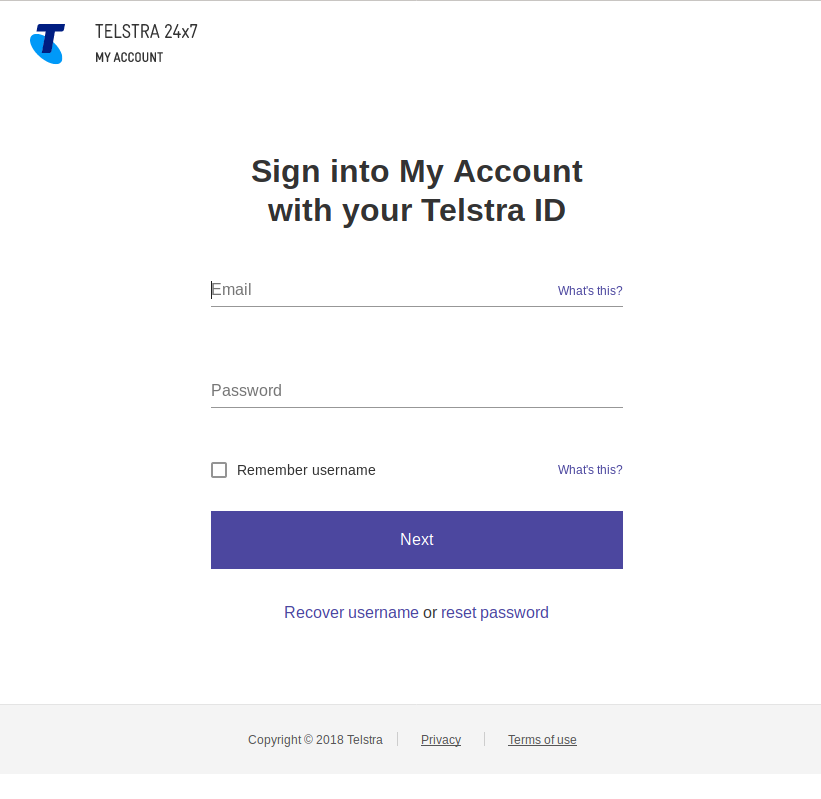The image size is (821, 799).
Task: Open What's this help for Remember username
Action: coord(589,469)
